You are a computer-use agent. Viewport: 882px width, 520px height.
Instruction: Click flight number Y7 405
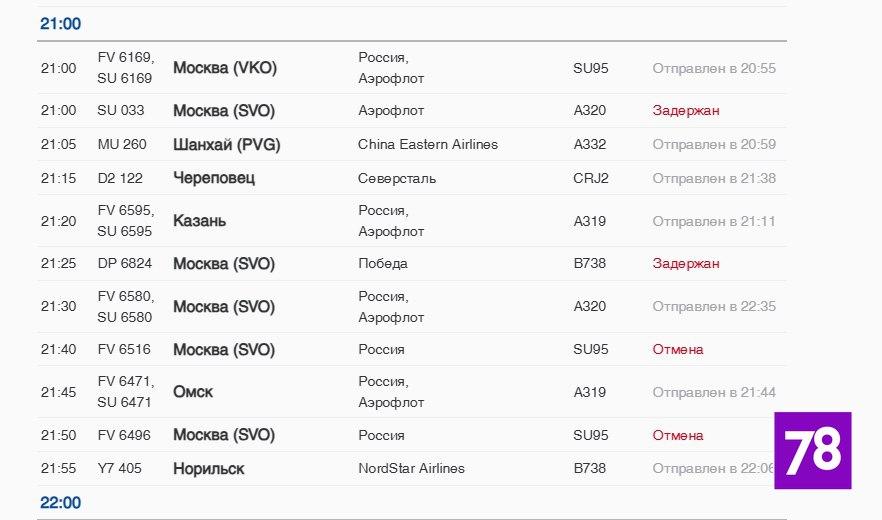[120, 468]
